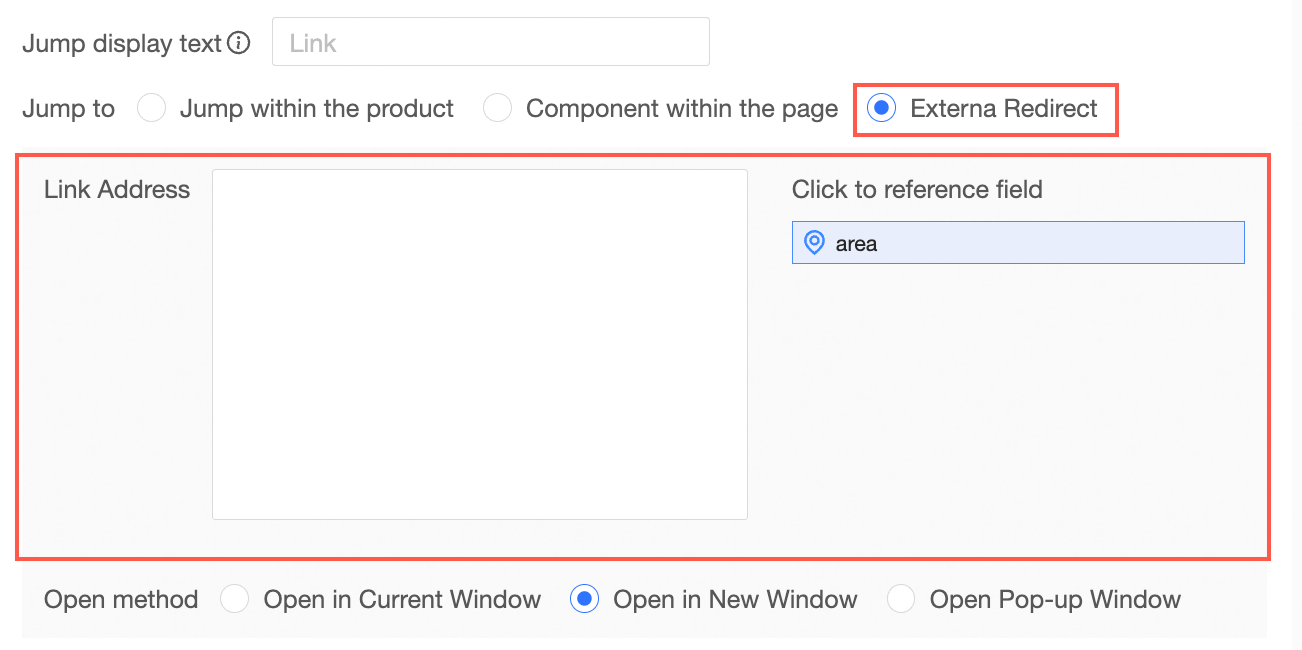Focus the Jump display text Link input

490,42
